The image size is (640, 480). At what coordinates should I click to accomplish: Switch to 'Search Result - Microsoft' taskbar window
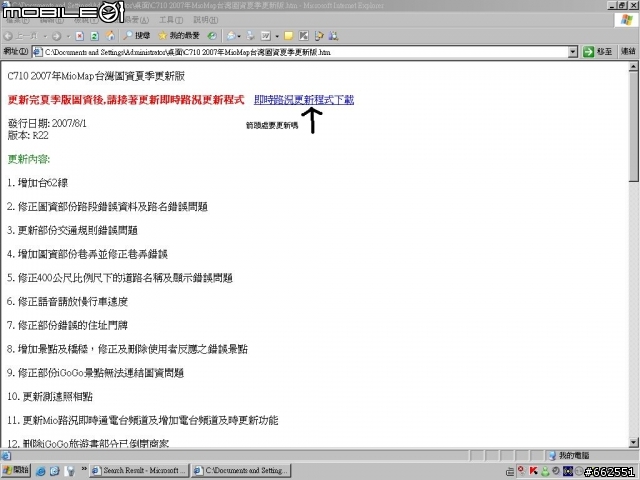coord(139,470)
